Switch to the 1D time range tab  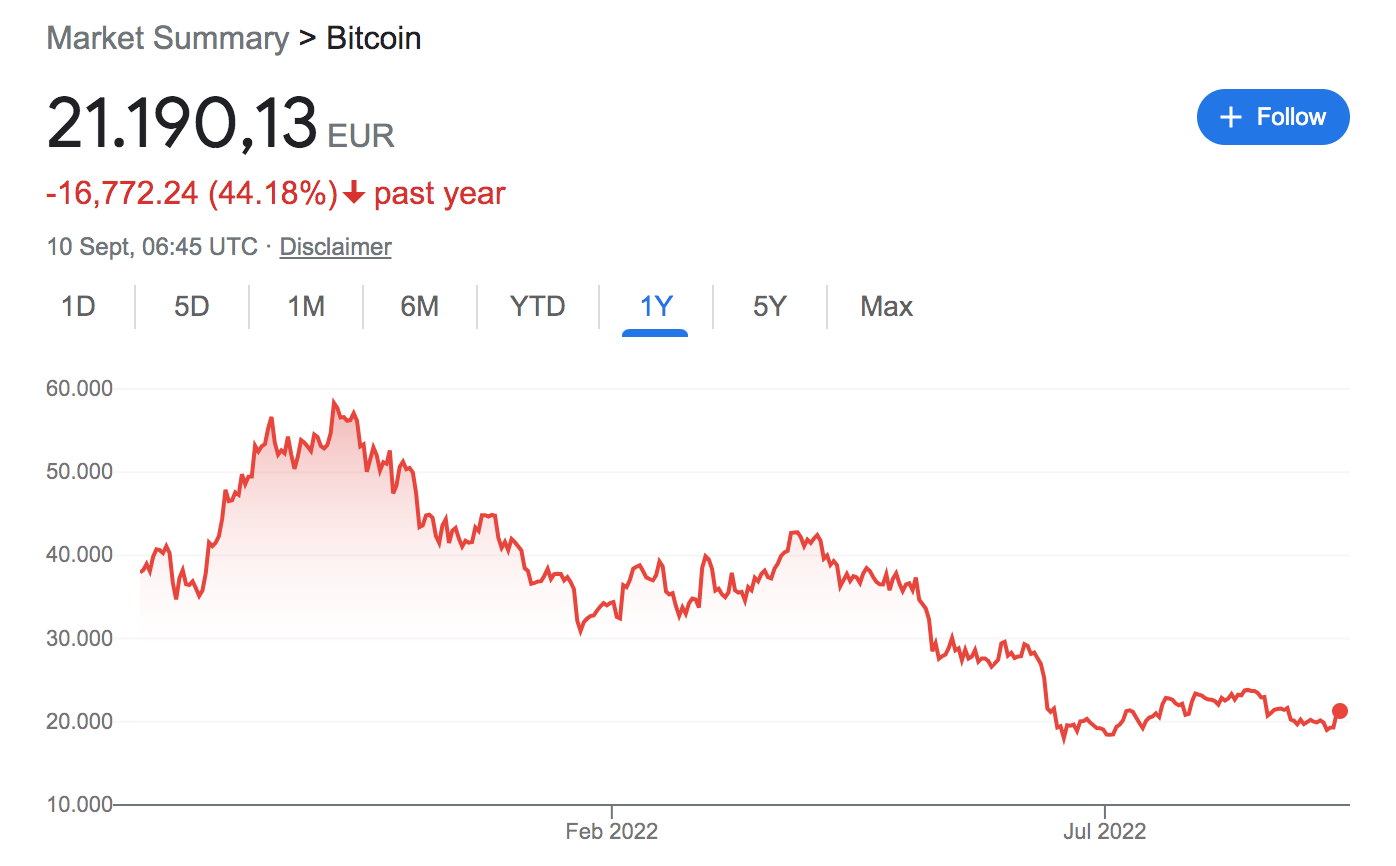point(78,306)
